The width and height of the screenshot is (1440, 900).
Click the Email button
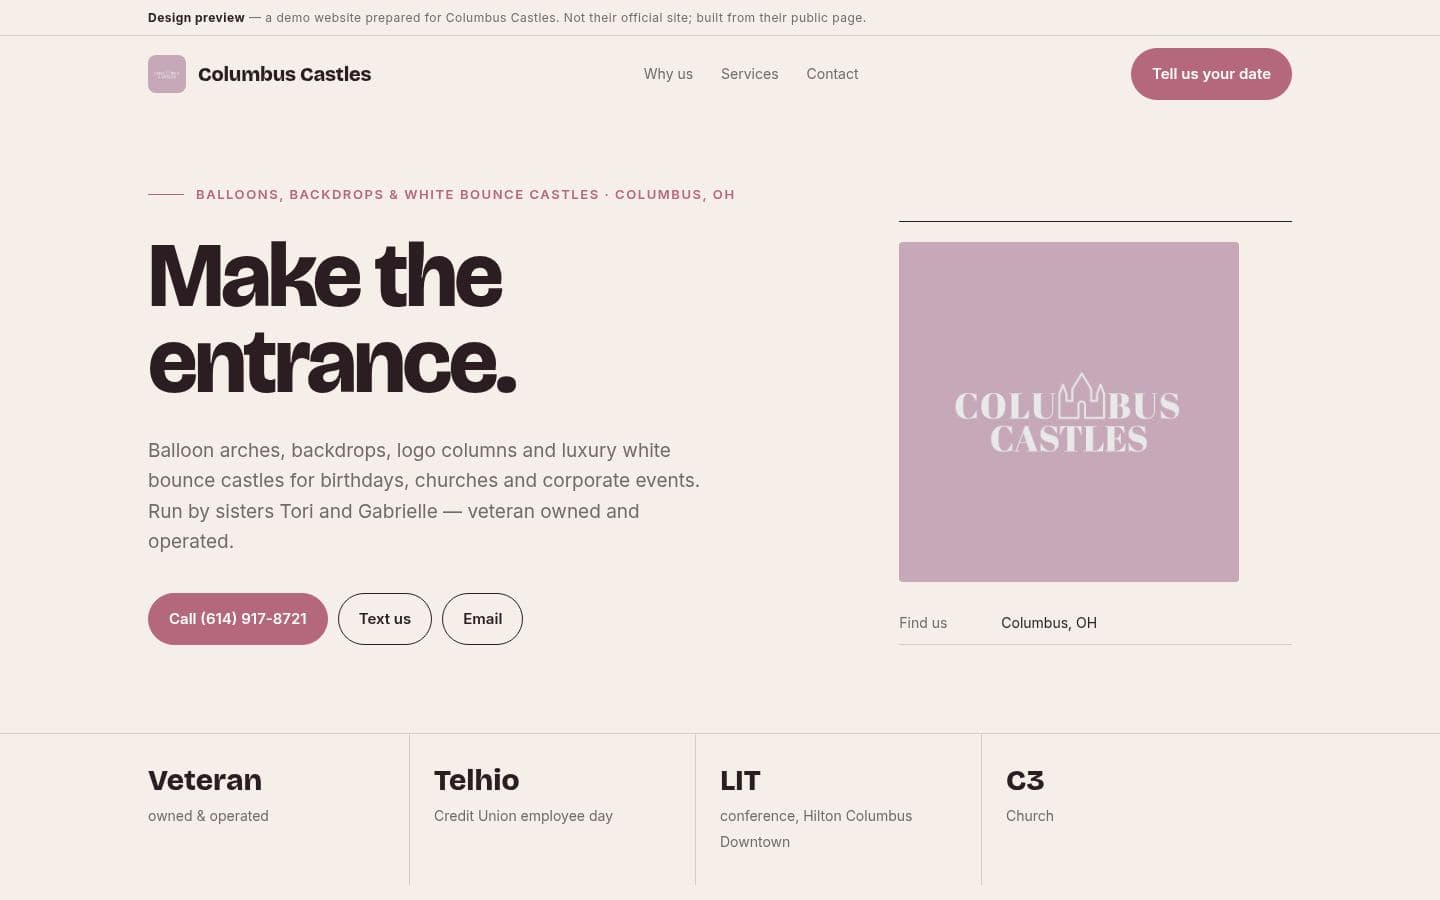pyautogui.click(x=482, y=619)
